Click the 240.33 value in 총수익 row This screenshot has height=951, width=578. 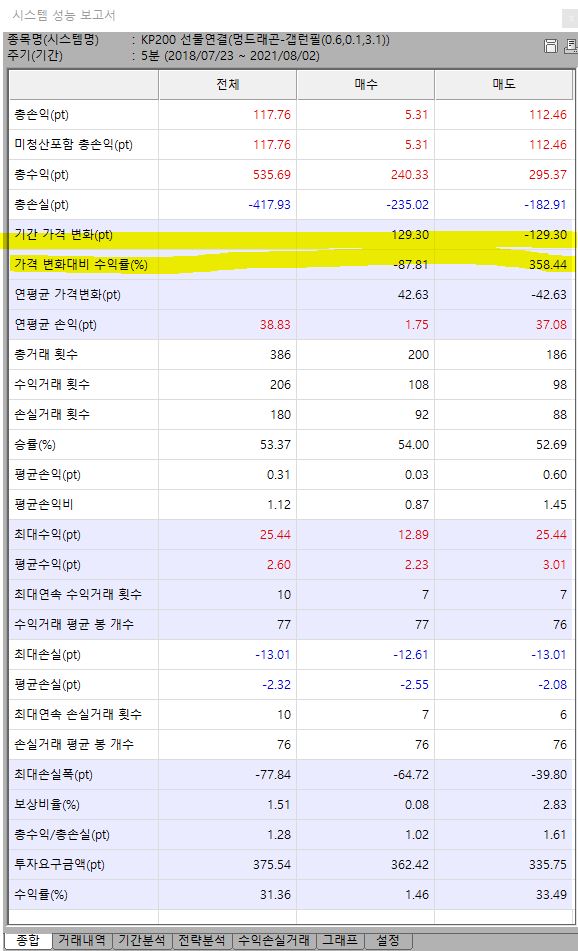pos(409,175)
